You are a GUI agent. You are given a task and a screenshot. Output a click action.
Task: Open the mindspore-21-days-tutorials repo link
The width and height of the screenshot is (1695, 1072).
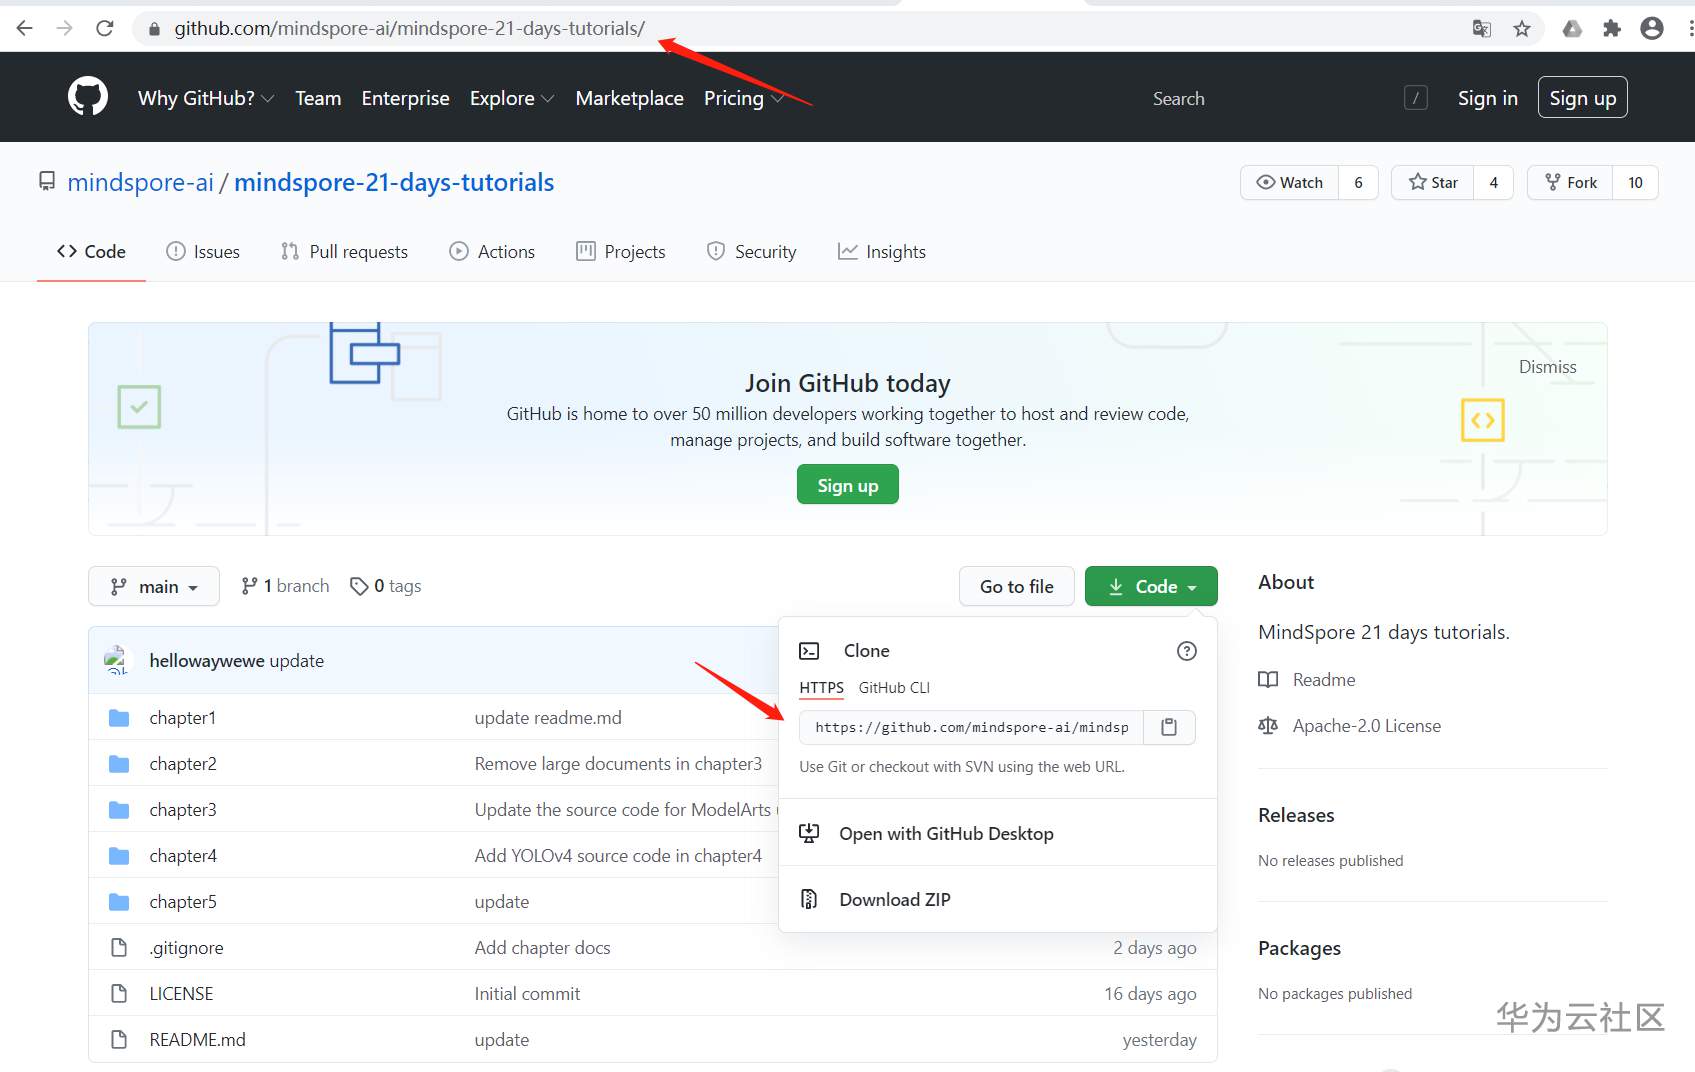394,182
